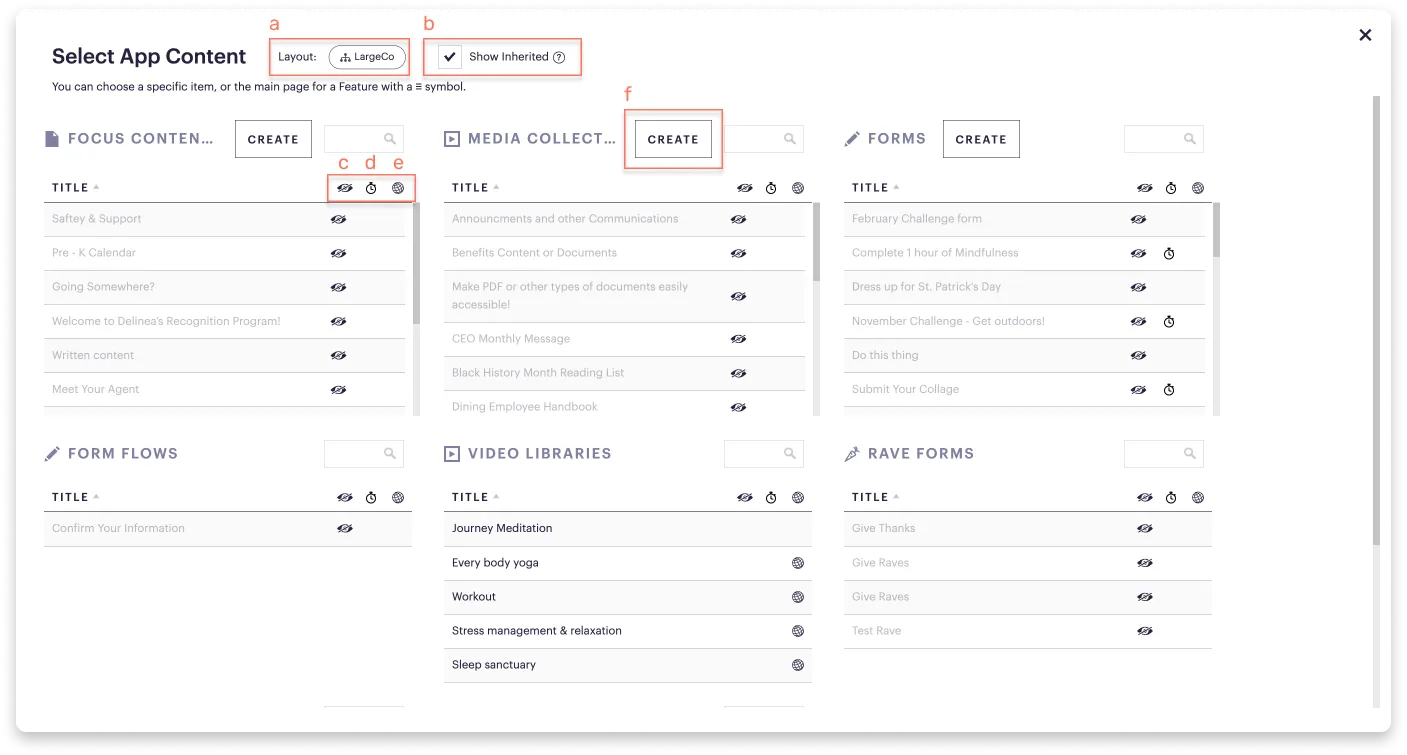
Task: Sort Video Libraries by the Title header
Action: (x=476, y=497)
